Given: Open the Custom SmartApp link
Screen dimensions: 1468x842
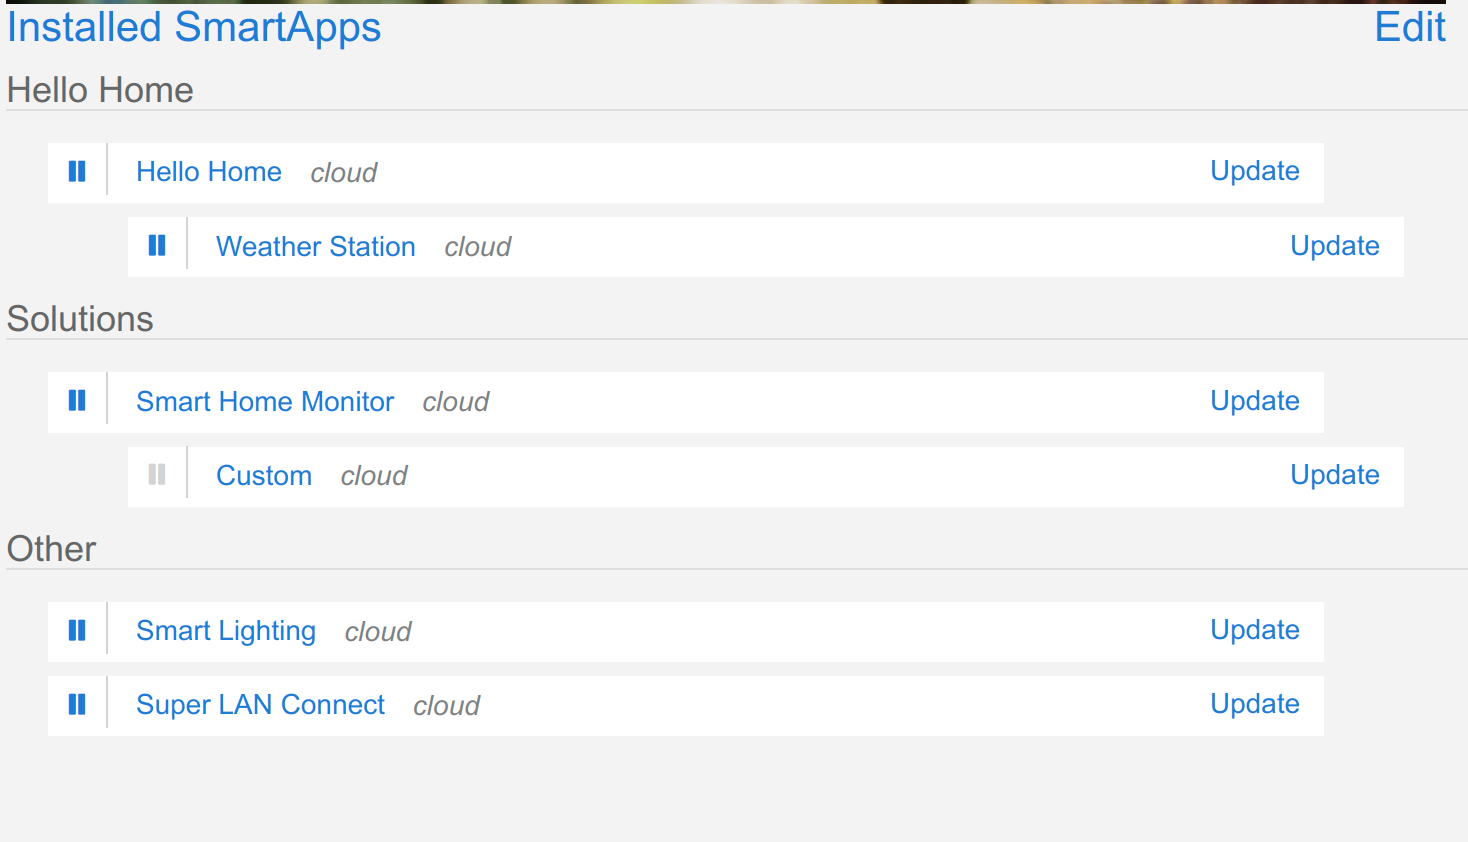Looking at the screenshot, I should coord(264,475).
